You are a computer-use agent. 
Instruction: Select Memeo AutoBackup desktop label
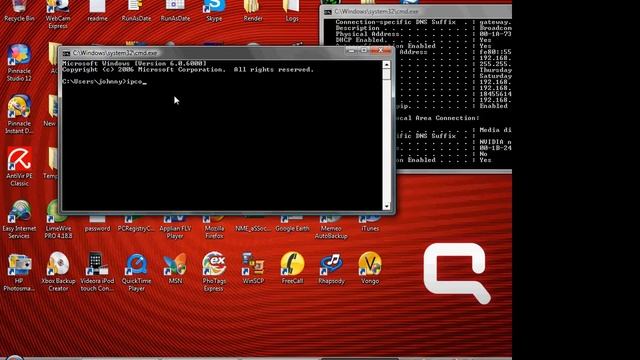coord(331,232)
